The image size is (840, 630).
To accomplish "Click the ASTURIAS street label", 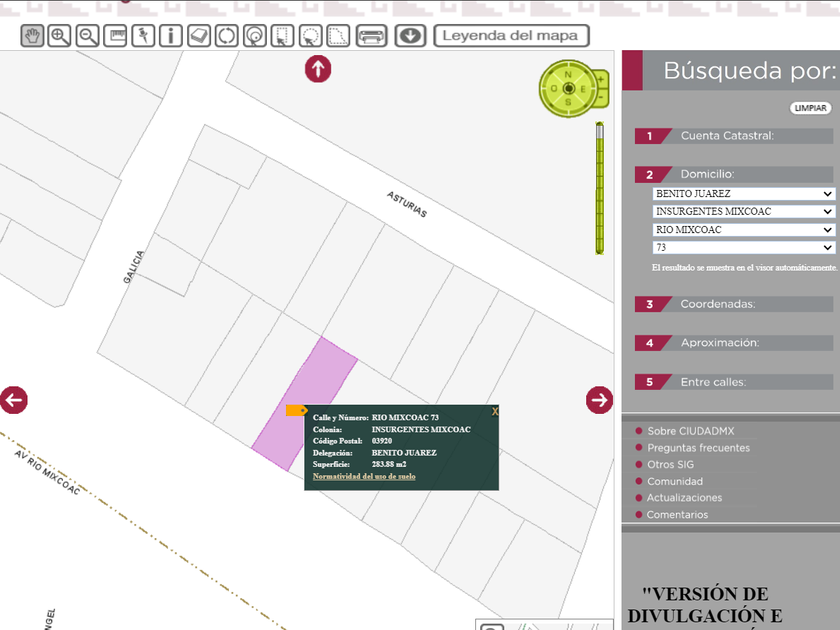I will pos(407,204).
